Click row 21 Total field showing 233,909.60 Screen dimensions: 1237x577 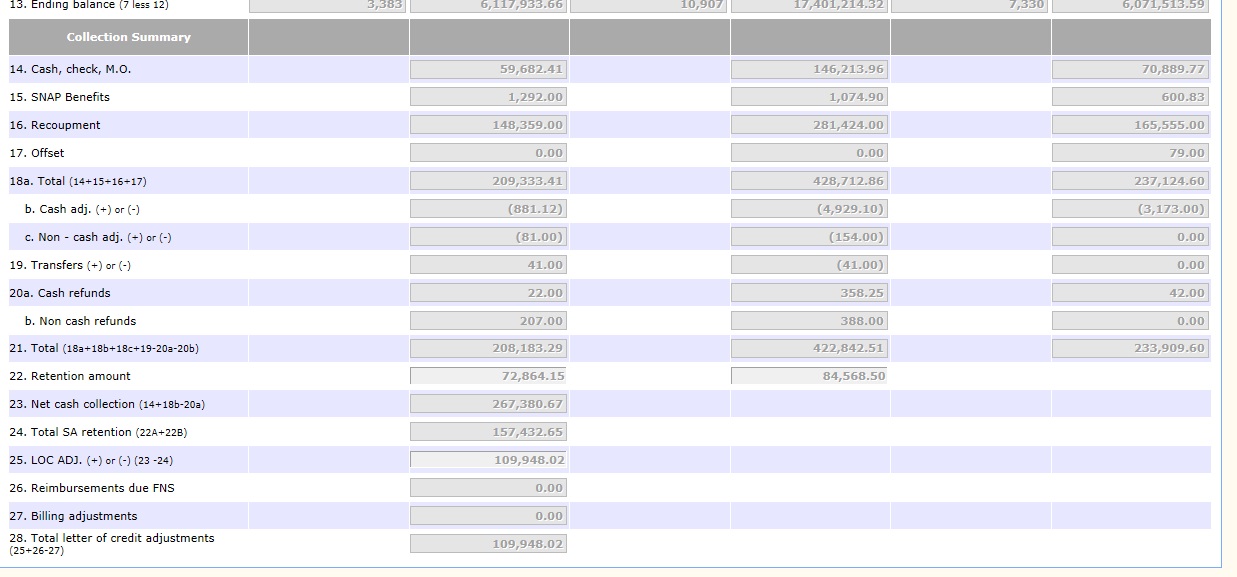pyautogui.click(x=1130, y=348)
